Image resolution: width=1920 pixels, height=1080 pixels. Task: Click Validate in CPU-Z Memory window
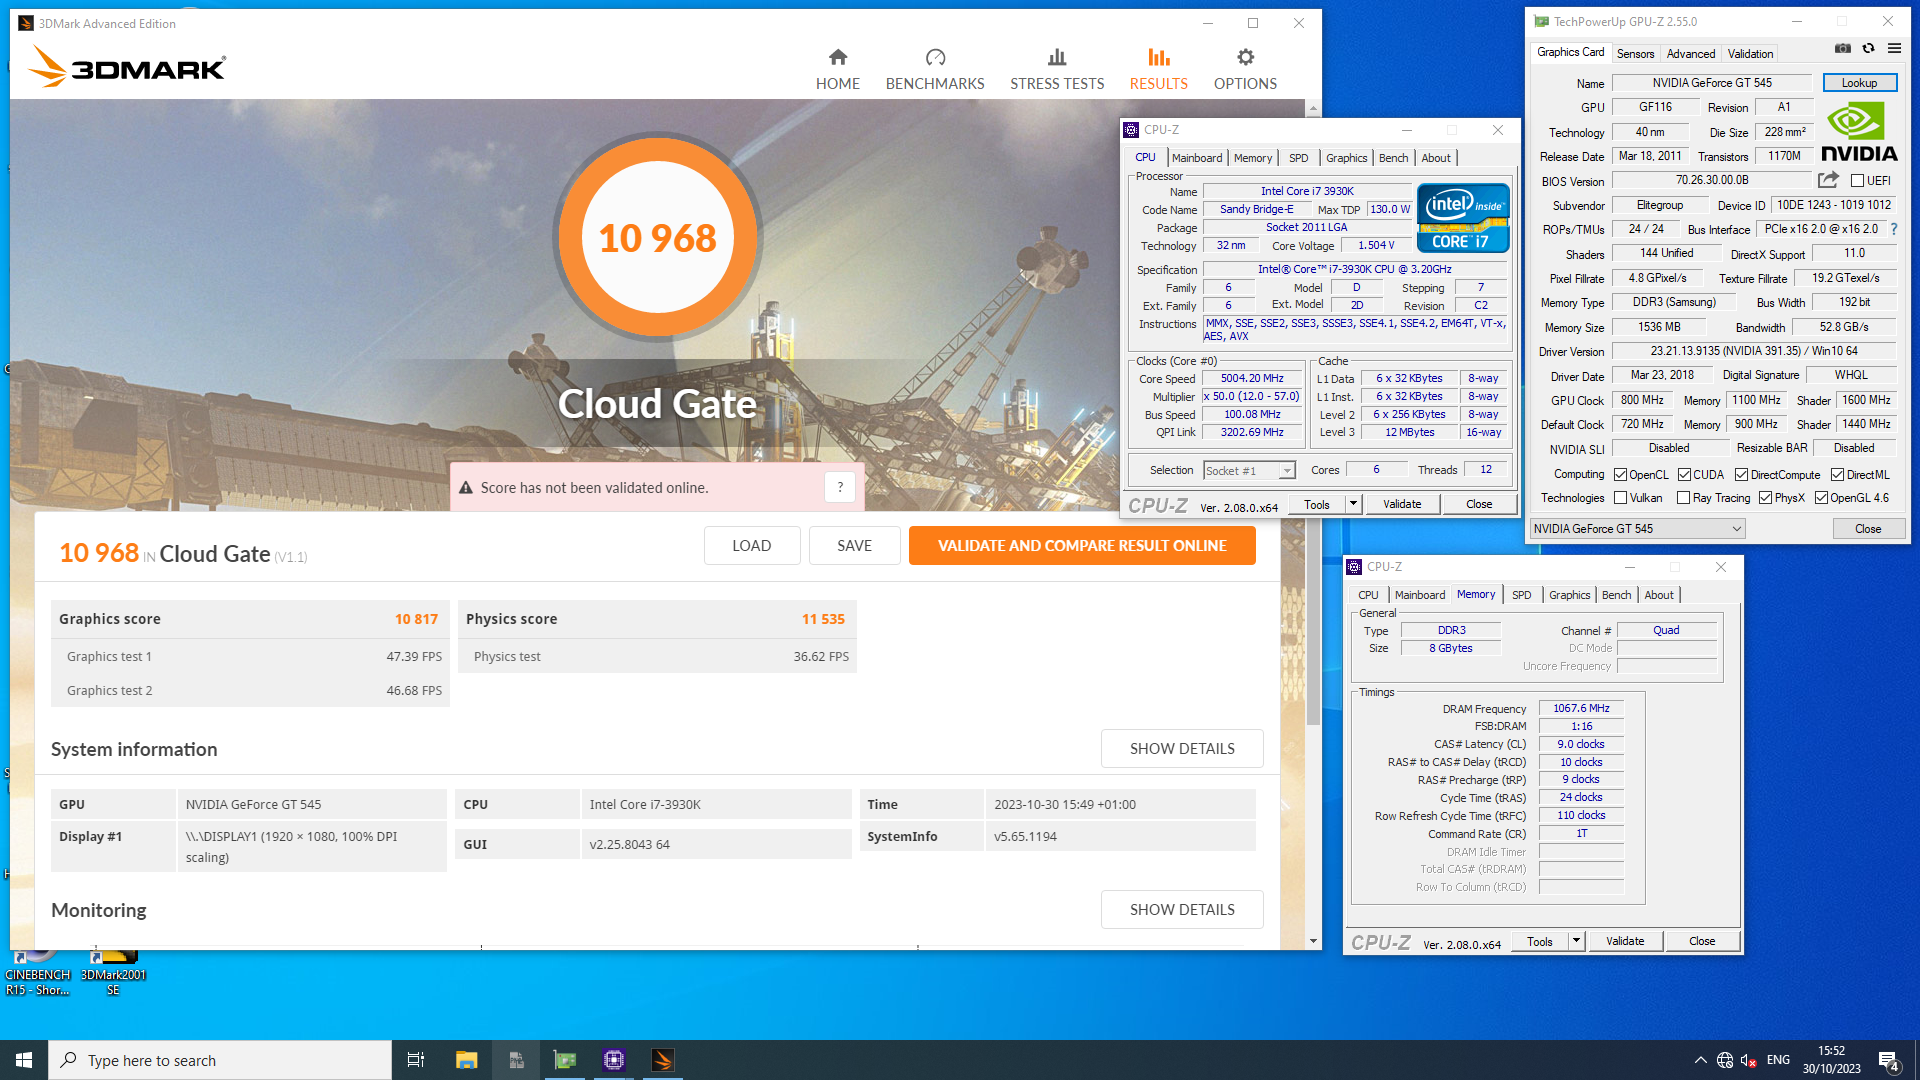(1625, 941)
